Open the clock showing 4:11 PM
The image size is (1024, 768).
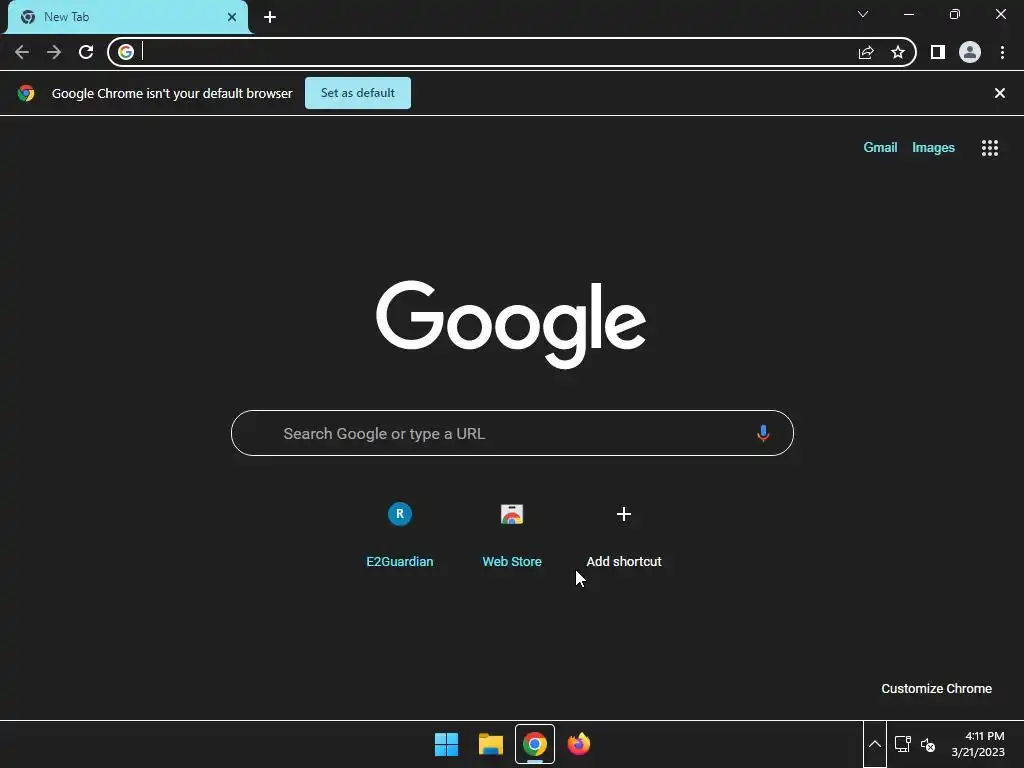coord(978,744)
